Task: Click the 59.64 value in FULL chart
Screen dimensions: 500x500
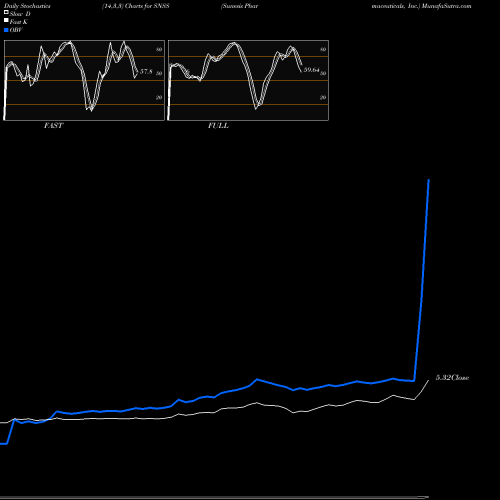Action: tap(311, 70)
